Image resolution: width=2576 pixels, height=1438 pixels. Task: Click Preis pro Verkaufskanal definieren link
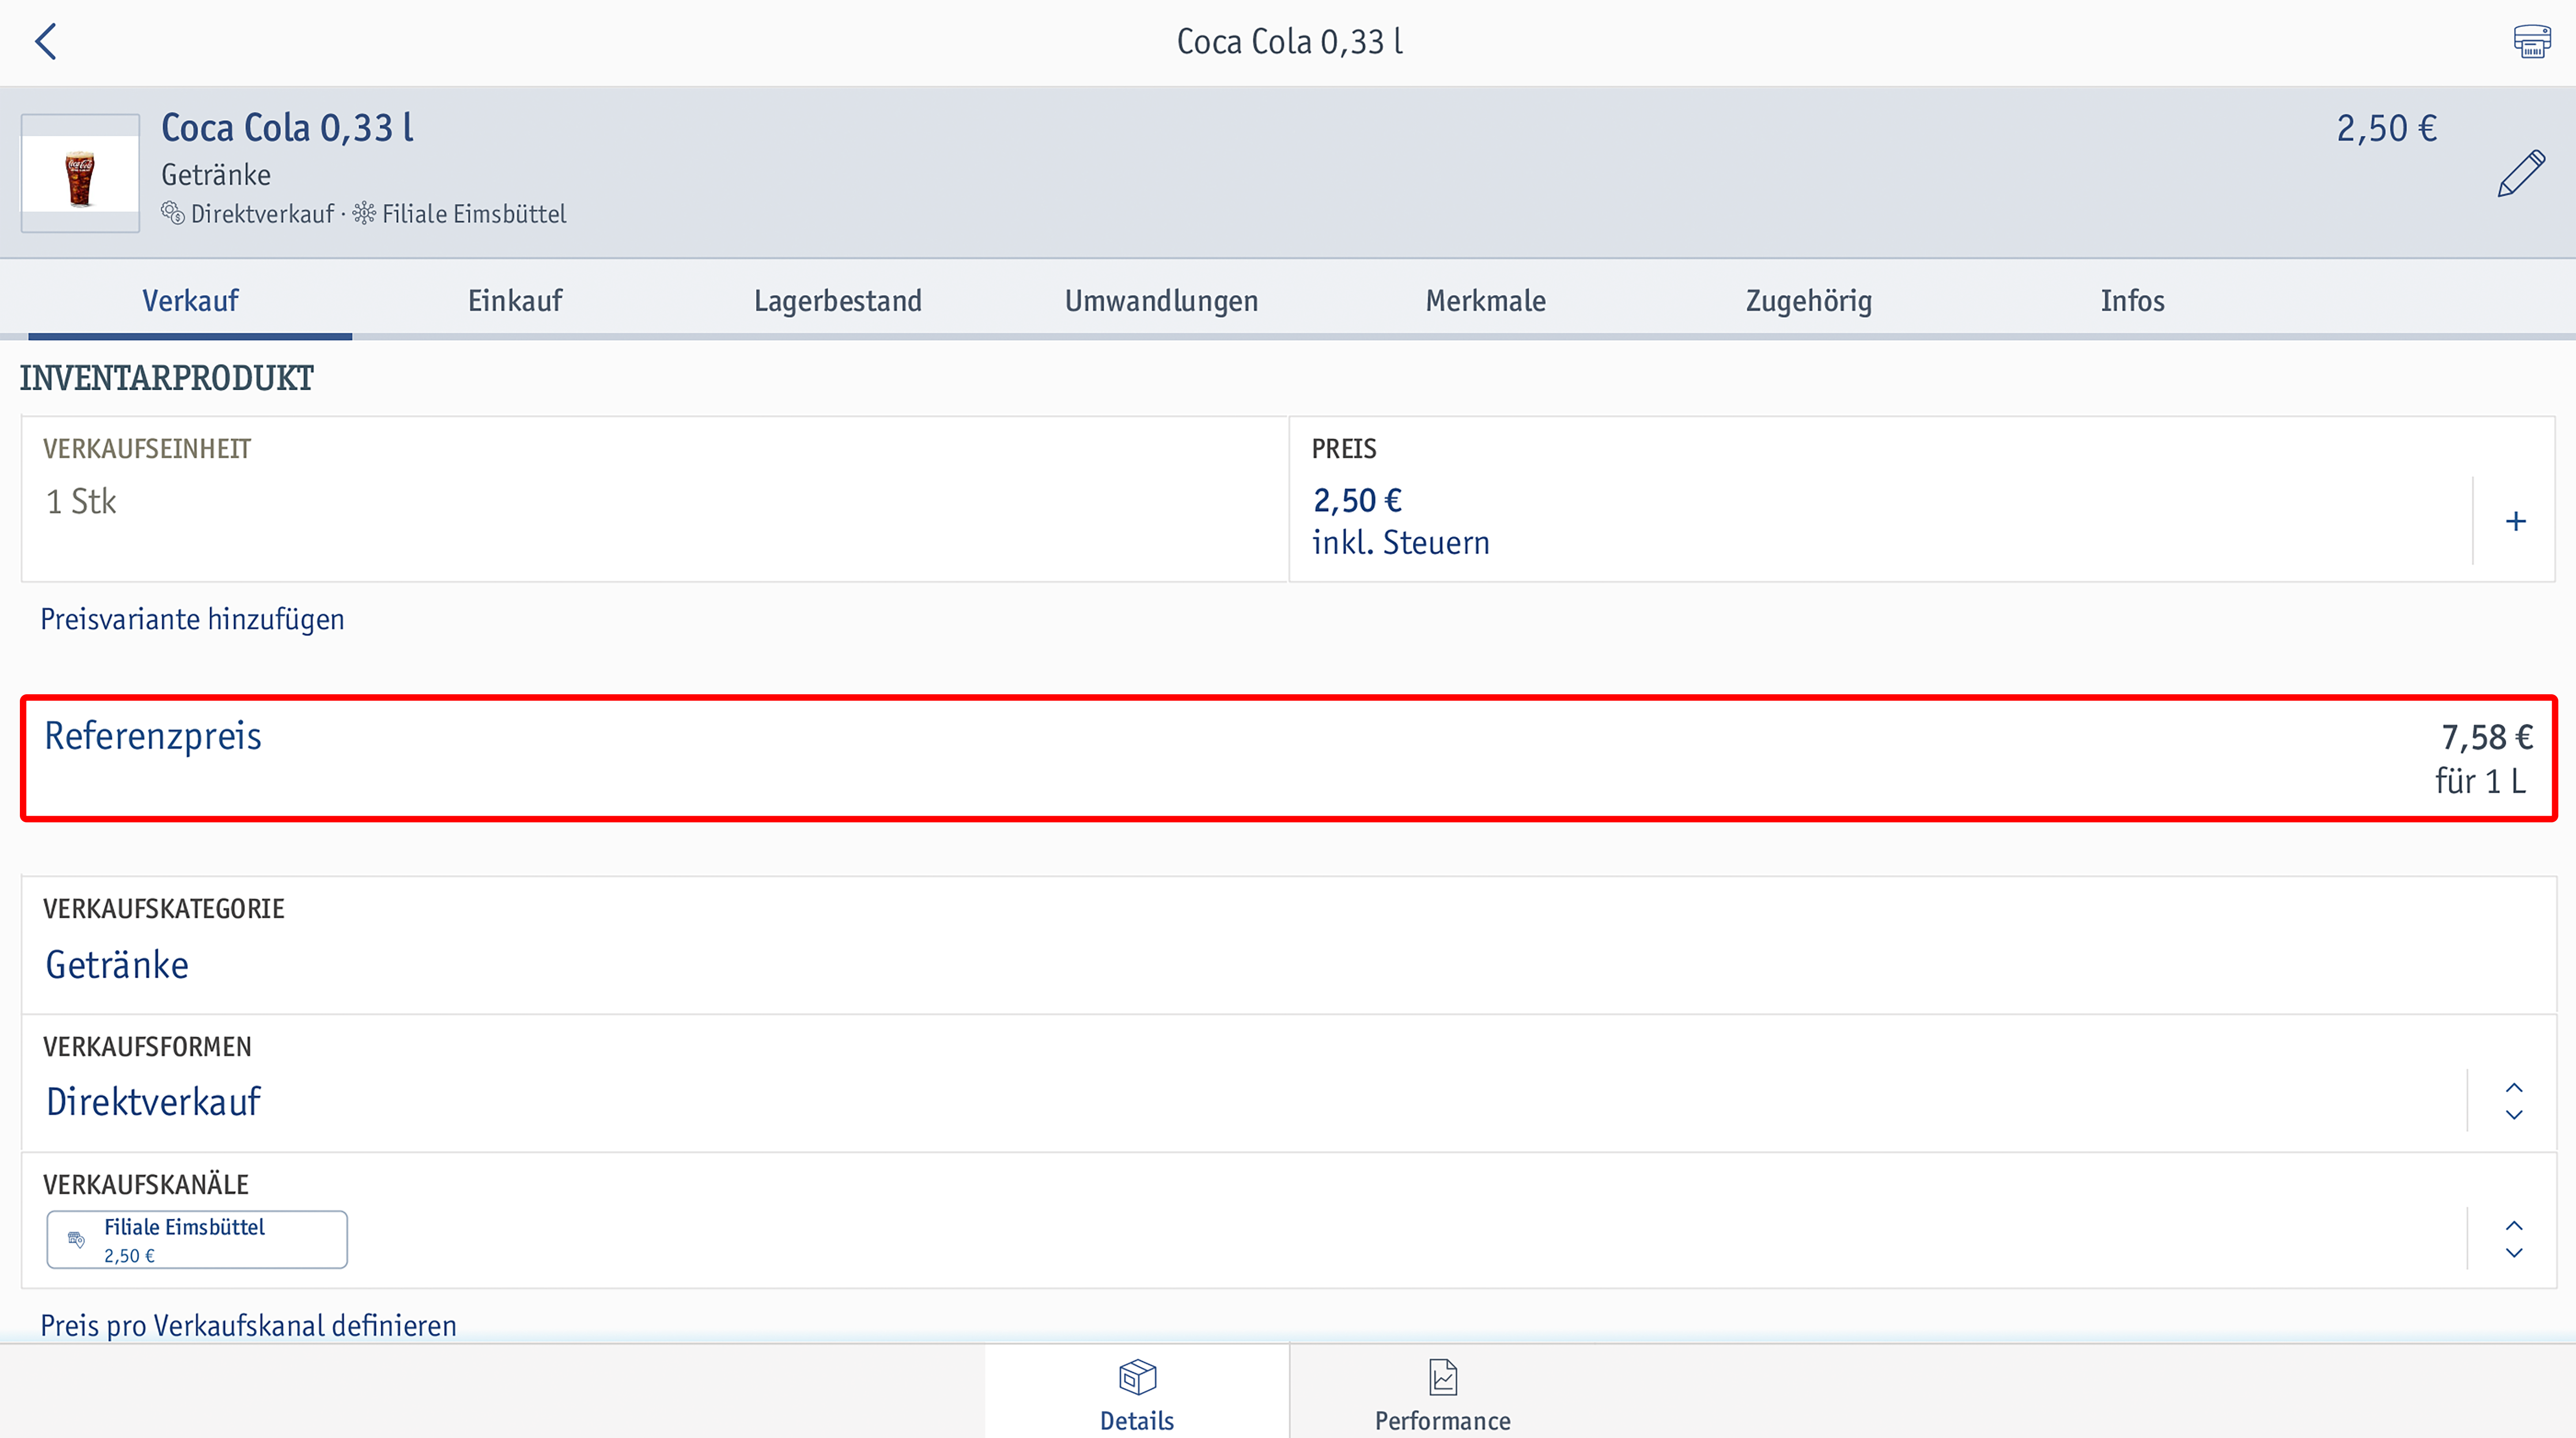(x=248, y=1325)
